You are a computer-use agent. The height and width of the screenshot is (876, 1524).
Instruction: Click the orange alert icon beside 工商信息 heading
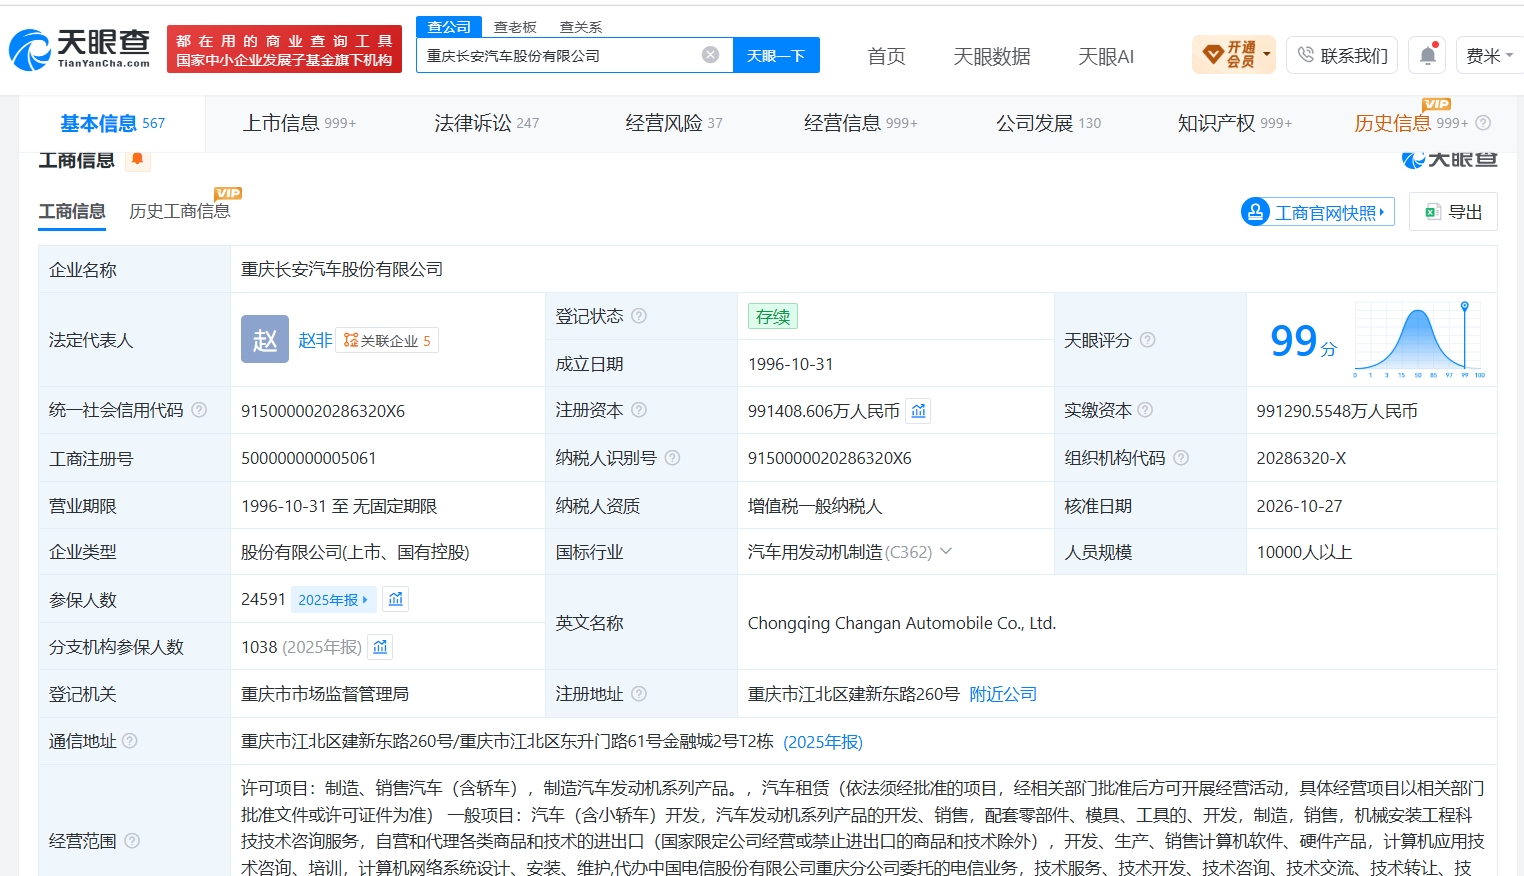(137, 159)
